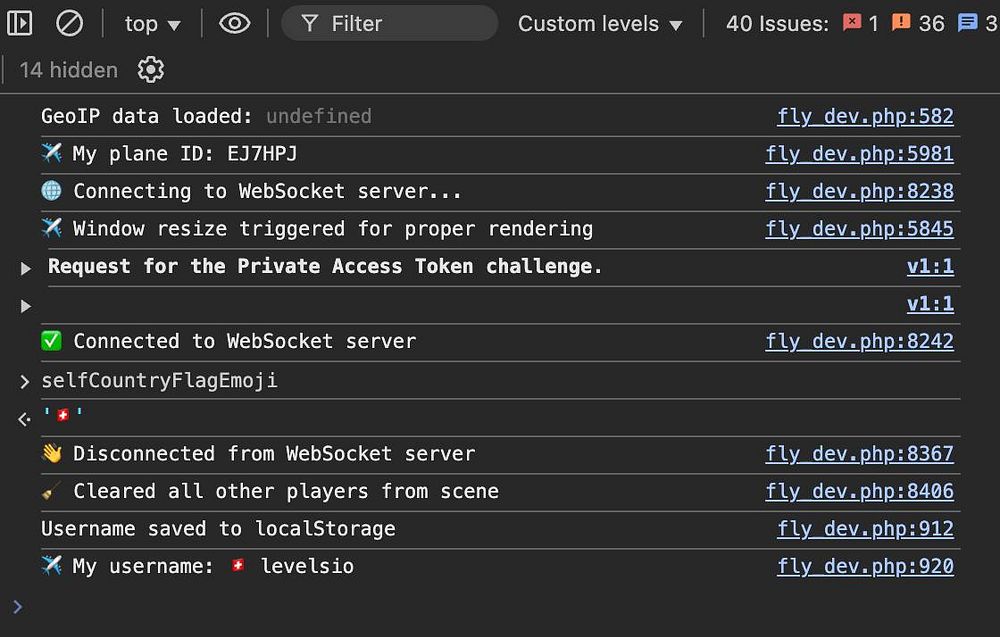Click the 40 Issues label
The height and width of the screenshot is (637, 1000).
coord(777,24)
